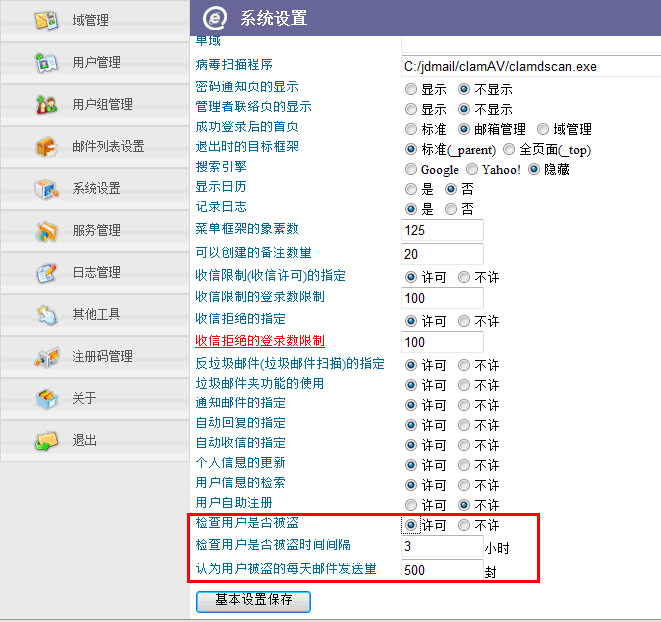
Task: Select Google as the search engine
Action: 411,169
